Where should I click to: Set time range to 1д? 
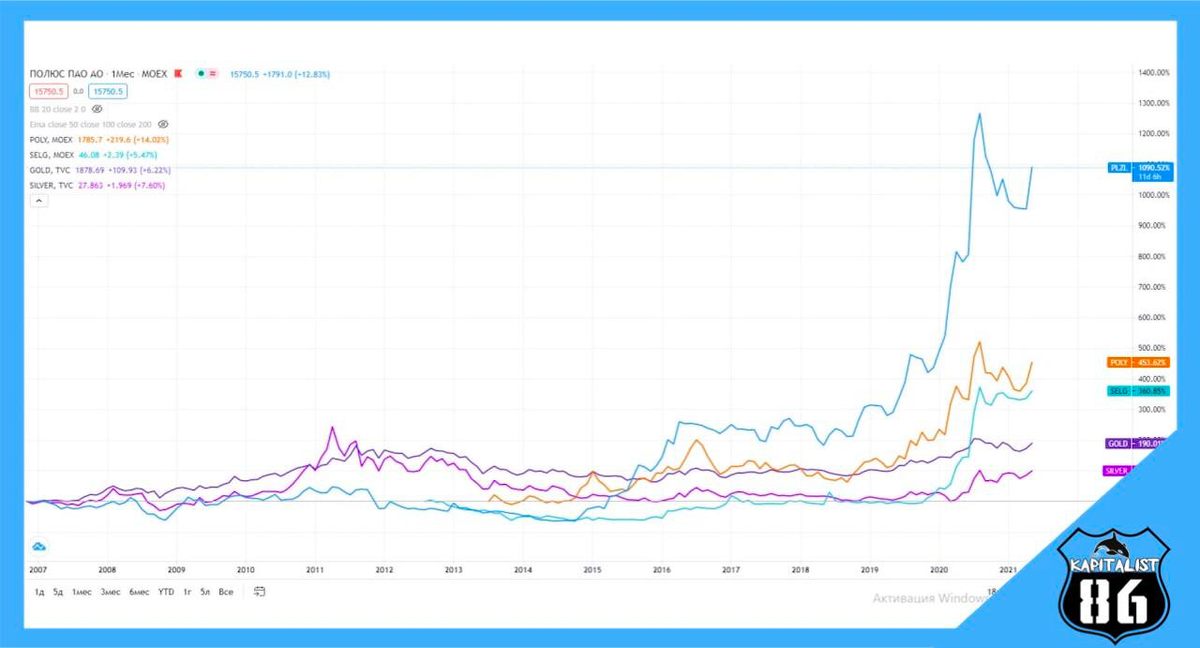point(40,592)
